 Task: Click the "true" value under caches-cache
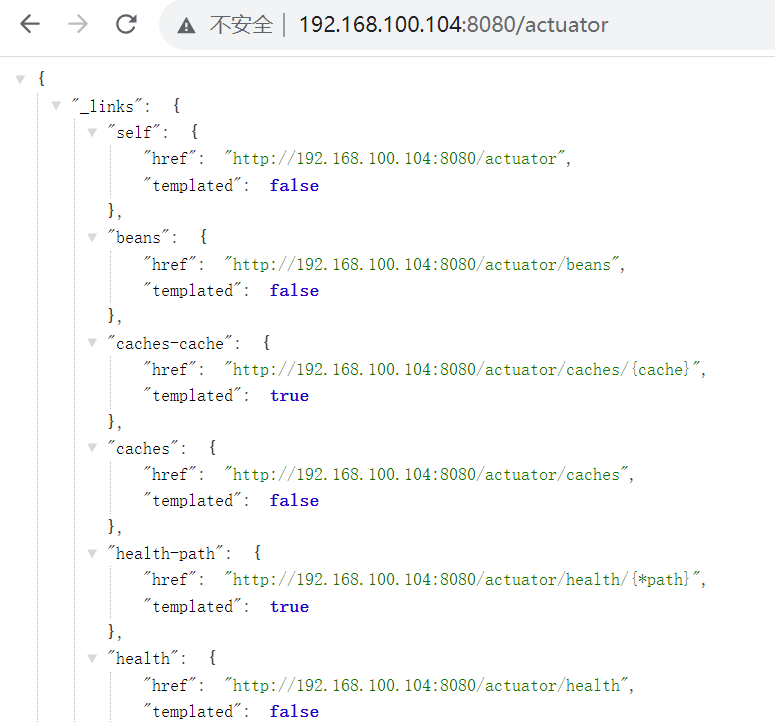pyautogui.click(x=289, y=396)
